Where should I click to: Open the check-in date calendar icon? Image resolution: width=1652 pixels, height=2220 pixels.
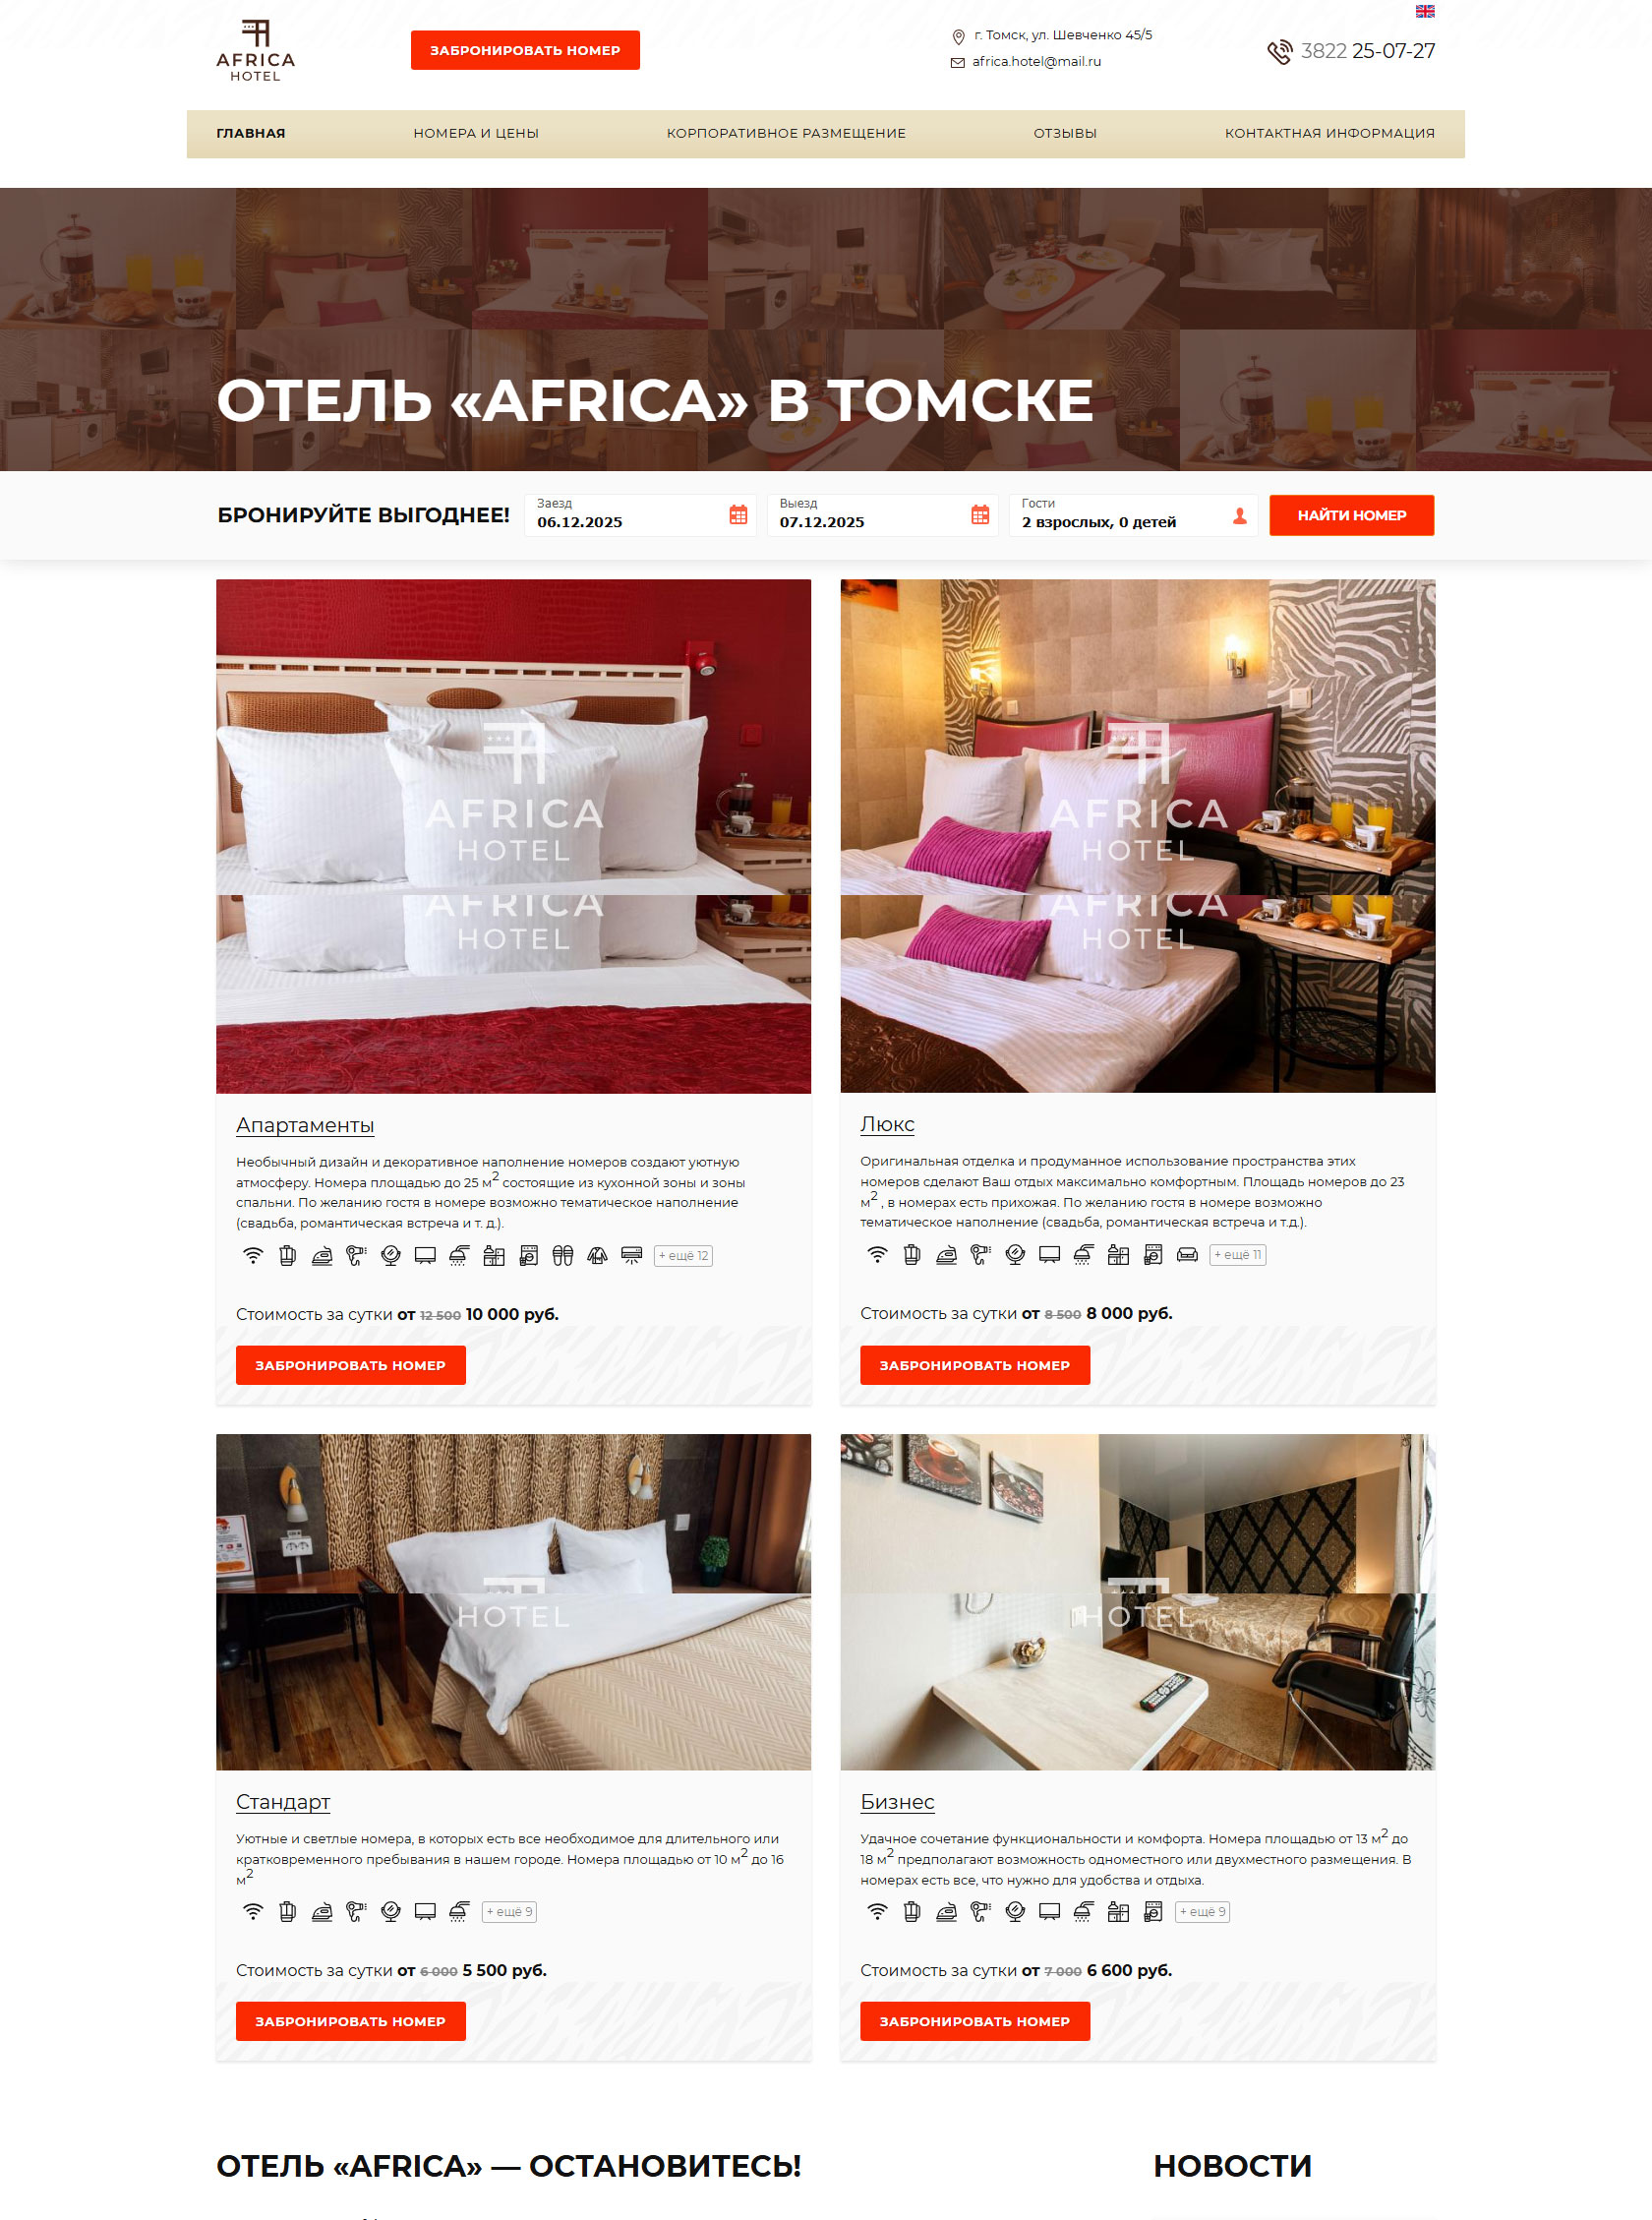[x=738, y=515]
